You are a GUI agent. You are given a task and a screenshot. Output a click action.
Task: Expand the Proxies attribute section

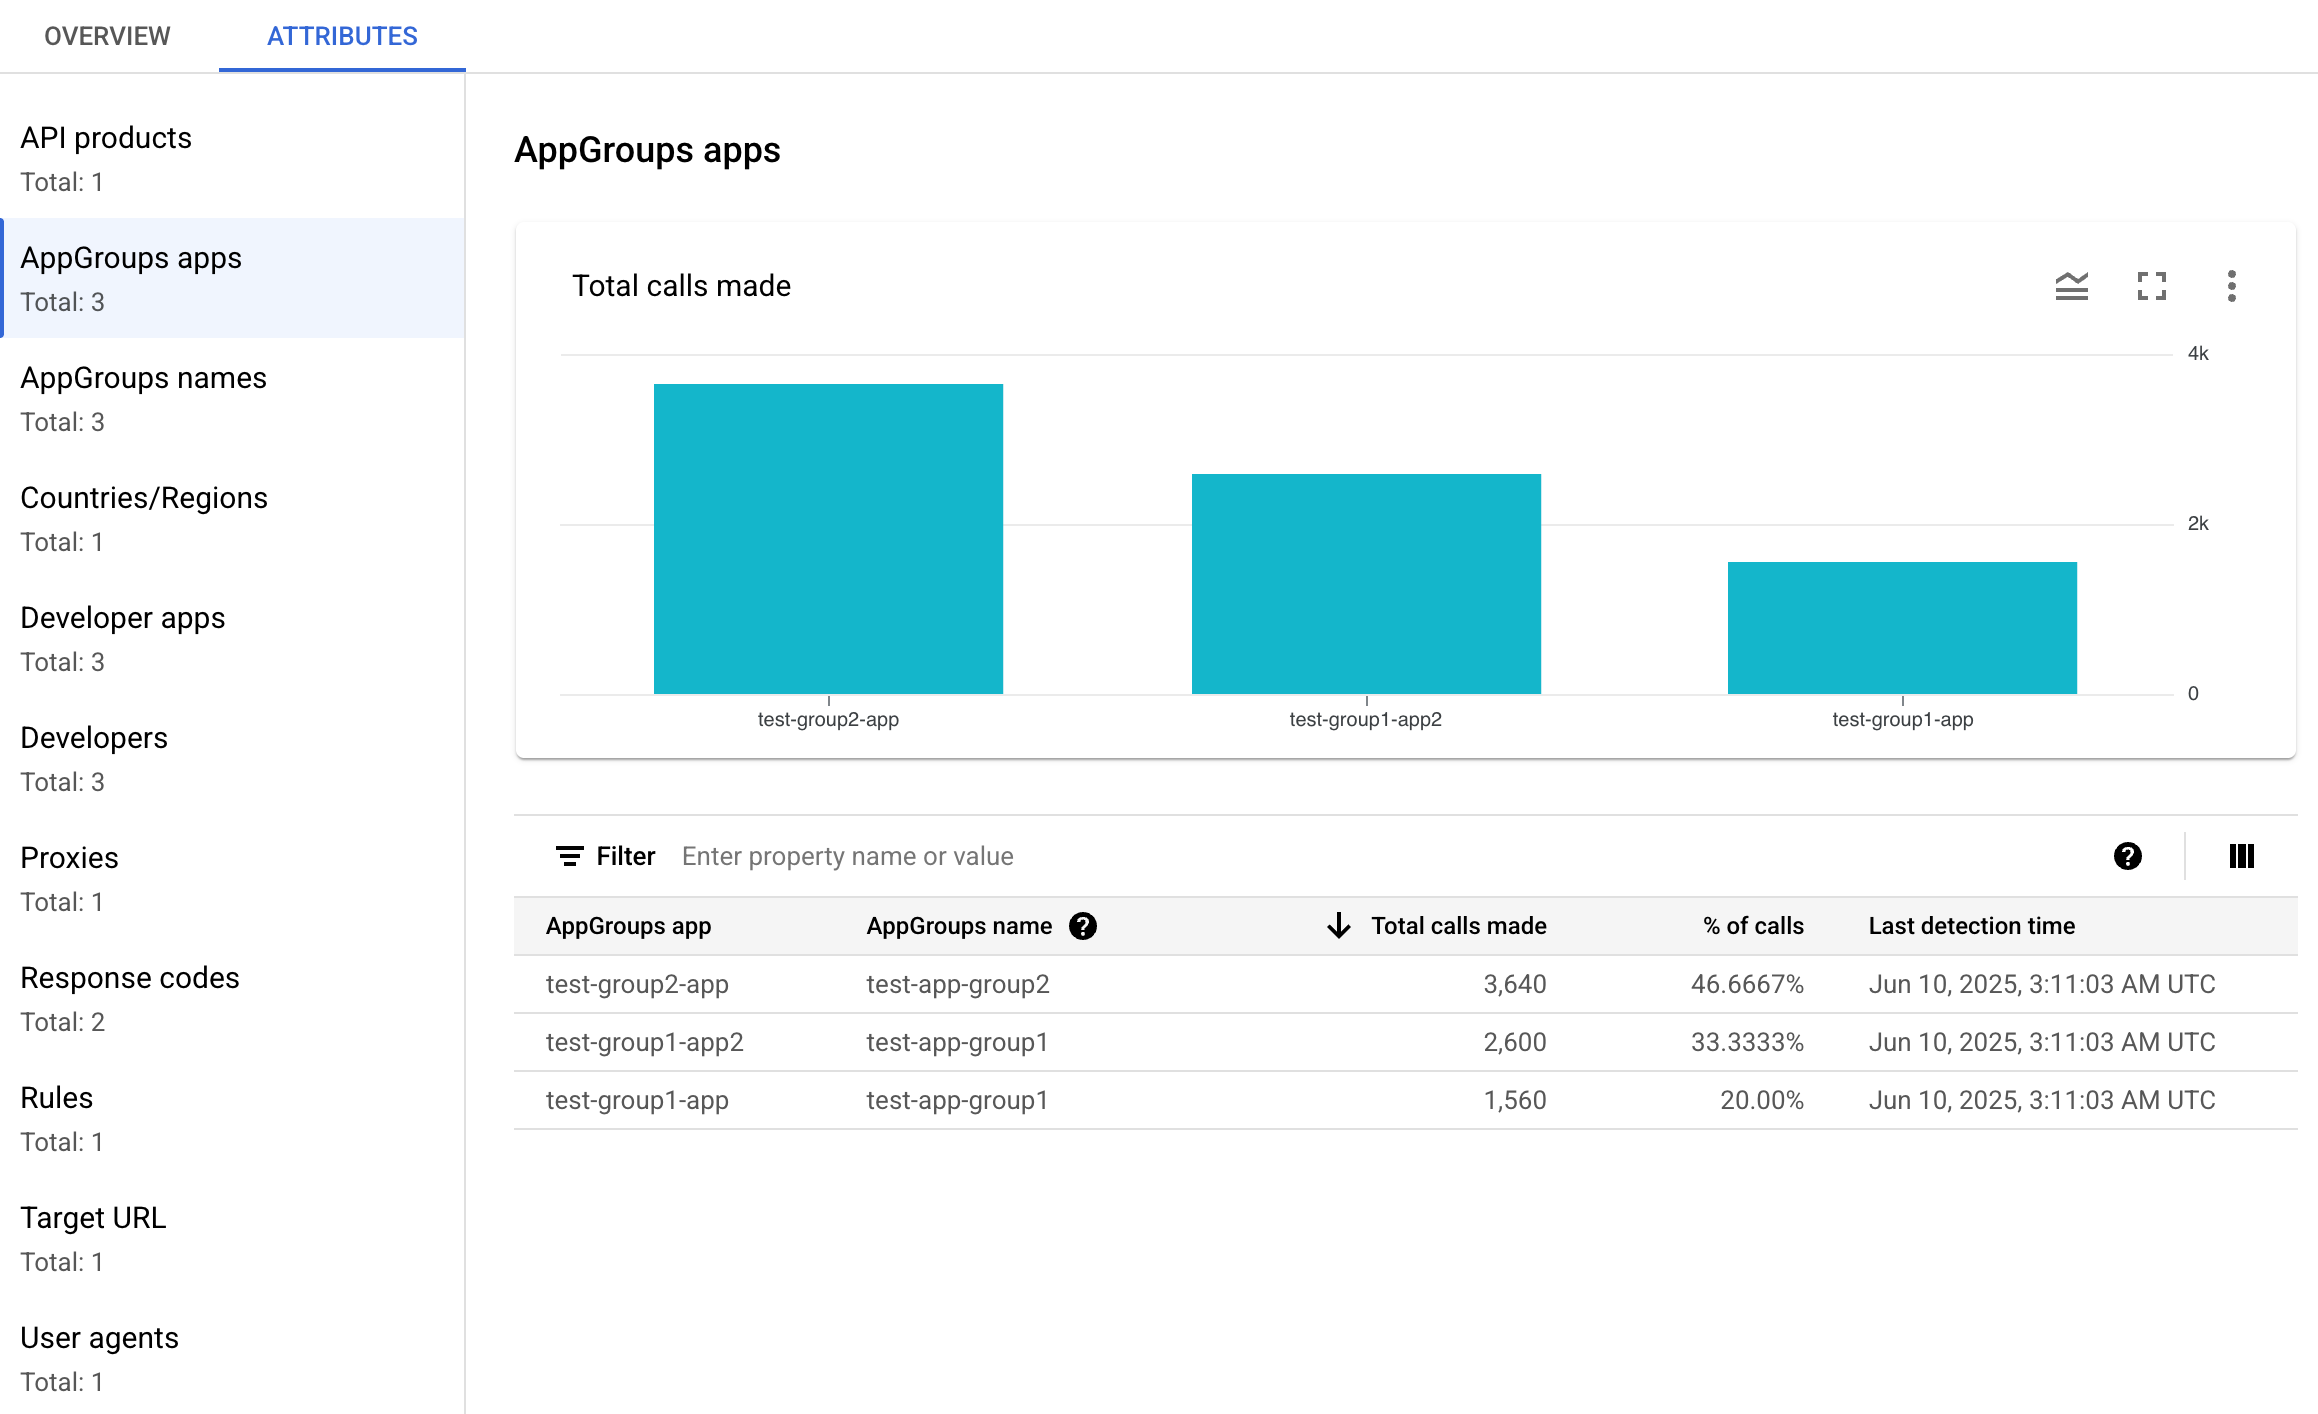(x=69, y=858)
